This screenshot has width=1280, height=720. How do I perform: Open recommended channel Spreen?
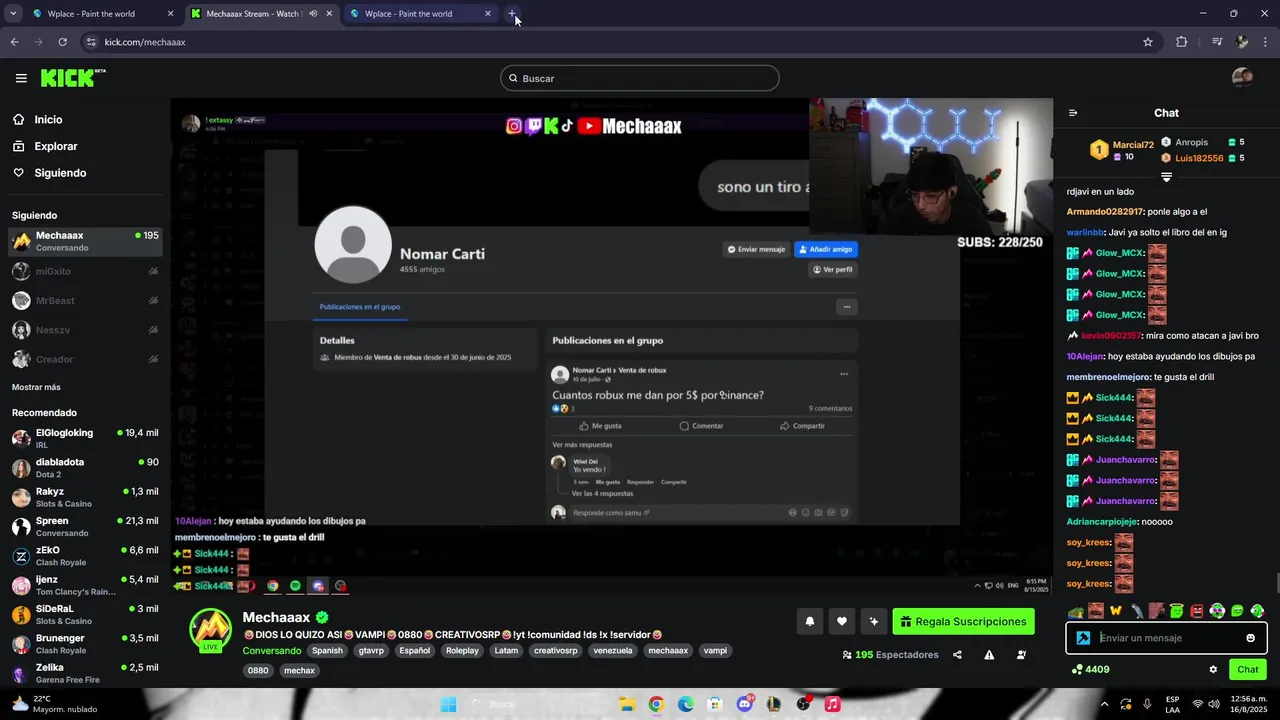point(85,526)
